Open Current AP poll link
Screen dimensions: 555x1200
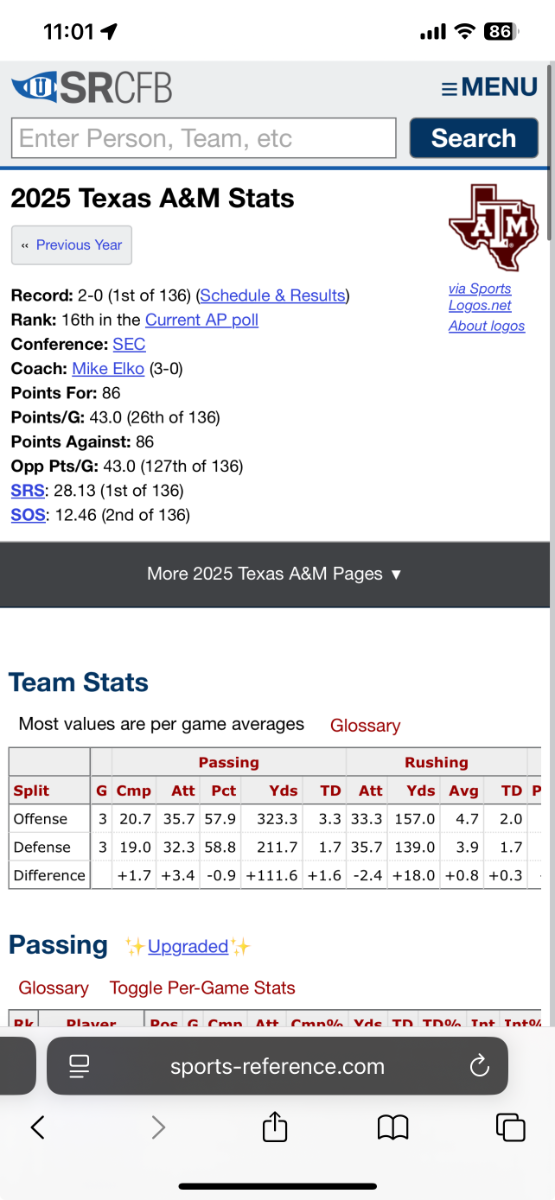[x=202, y=320]
